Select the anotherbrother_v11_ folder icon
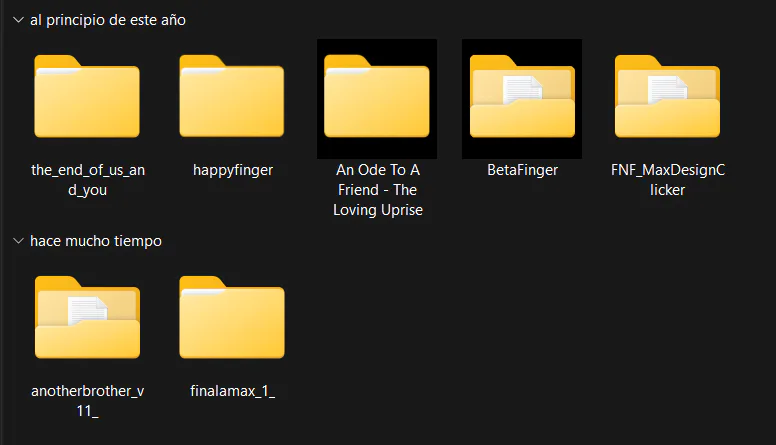 (x=87, y=317)
